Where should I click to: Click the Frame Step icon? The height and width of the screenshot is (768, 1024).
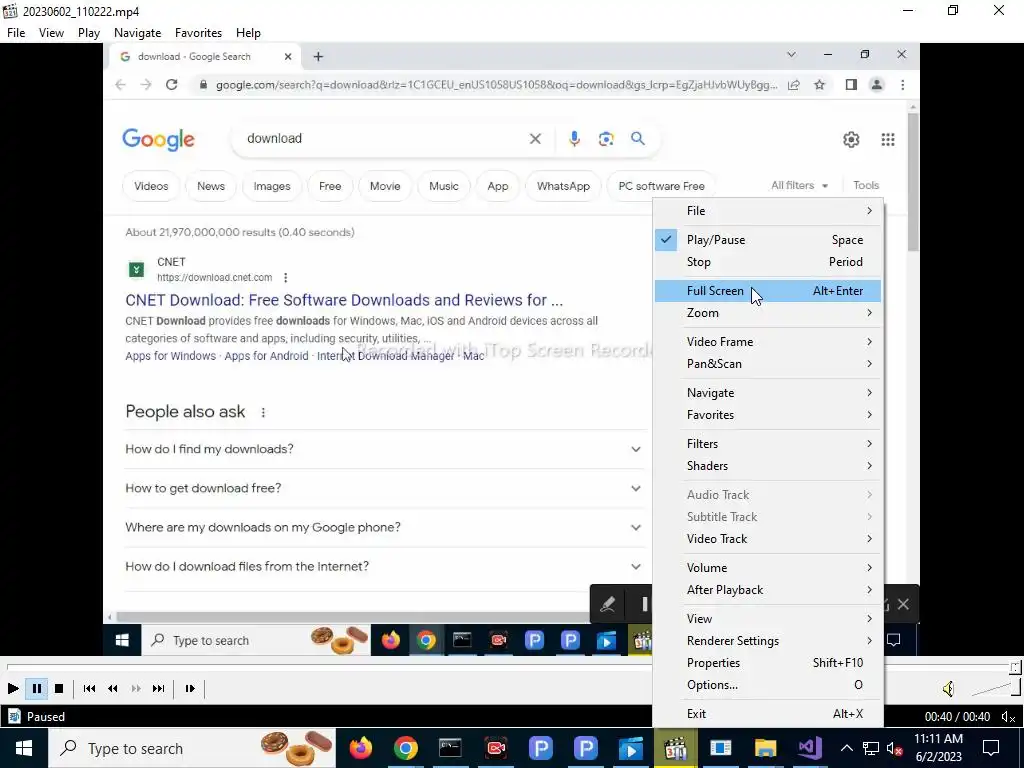click(190, 688)
